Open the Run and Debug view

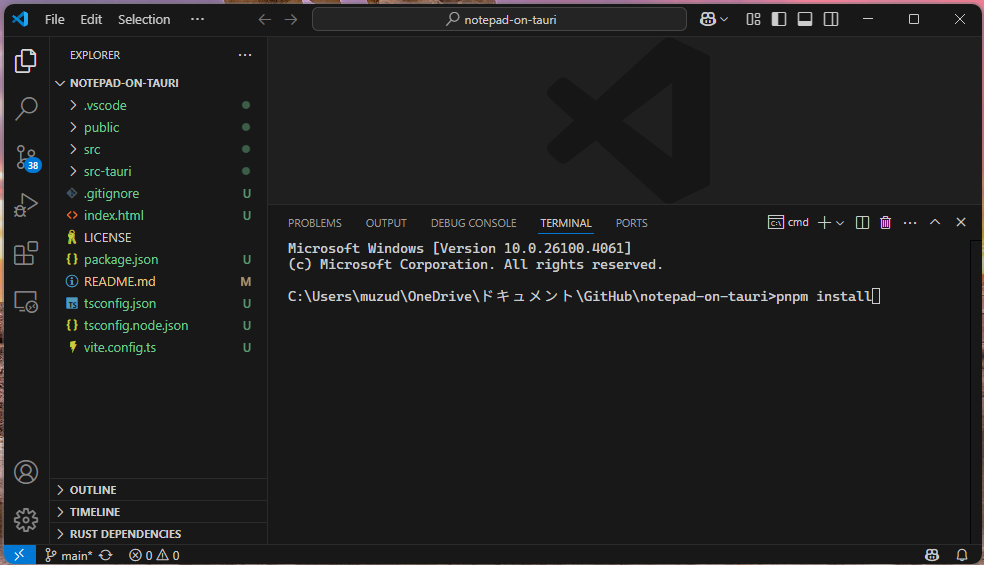tap(26, 205)
